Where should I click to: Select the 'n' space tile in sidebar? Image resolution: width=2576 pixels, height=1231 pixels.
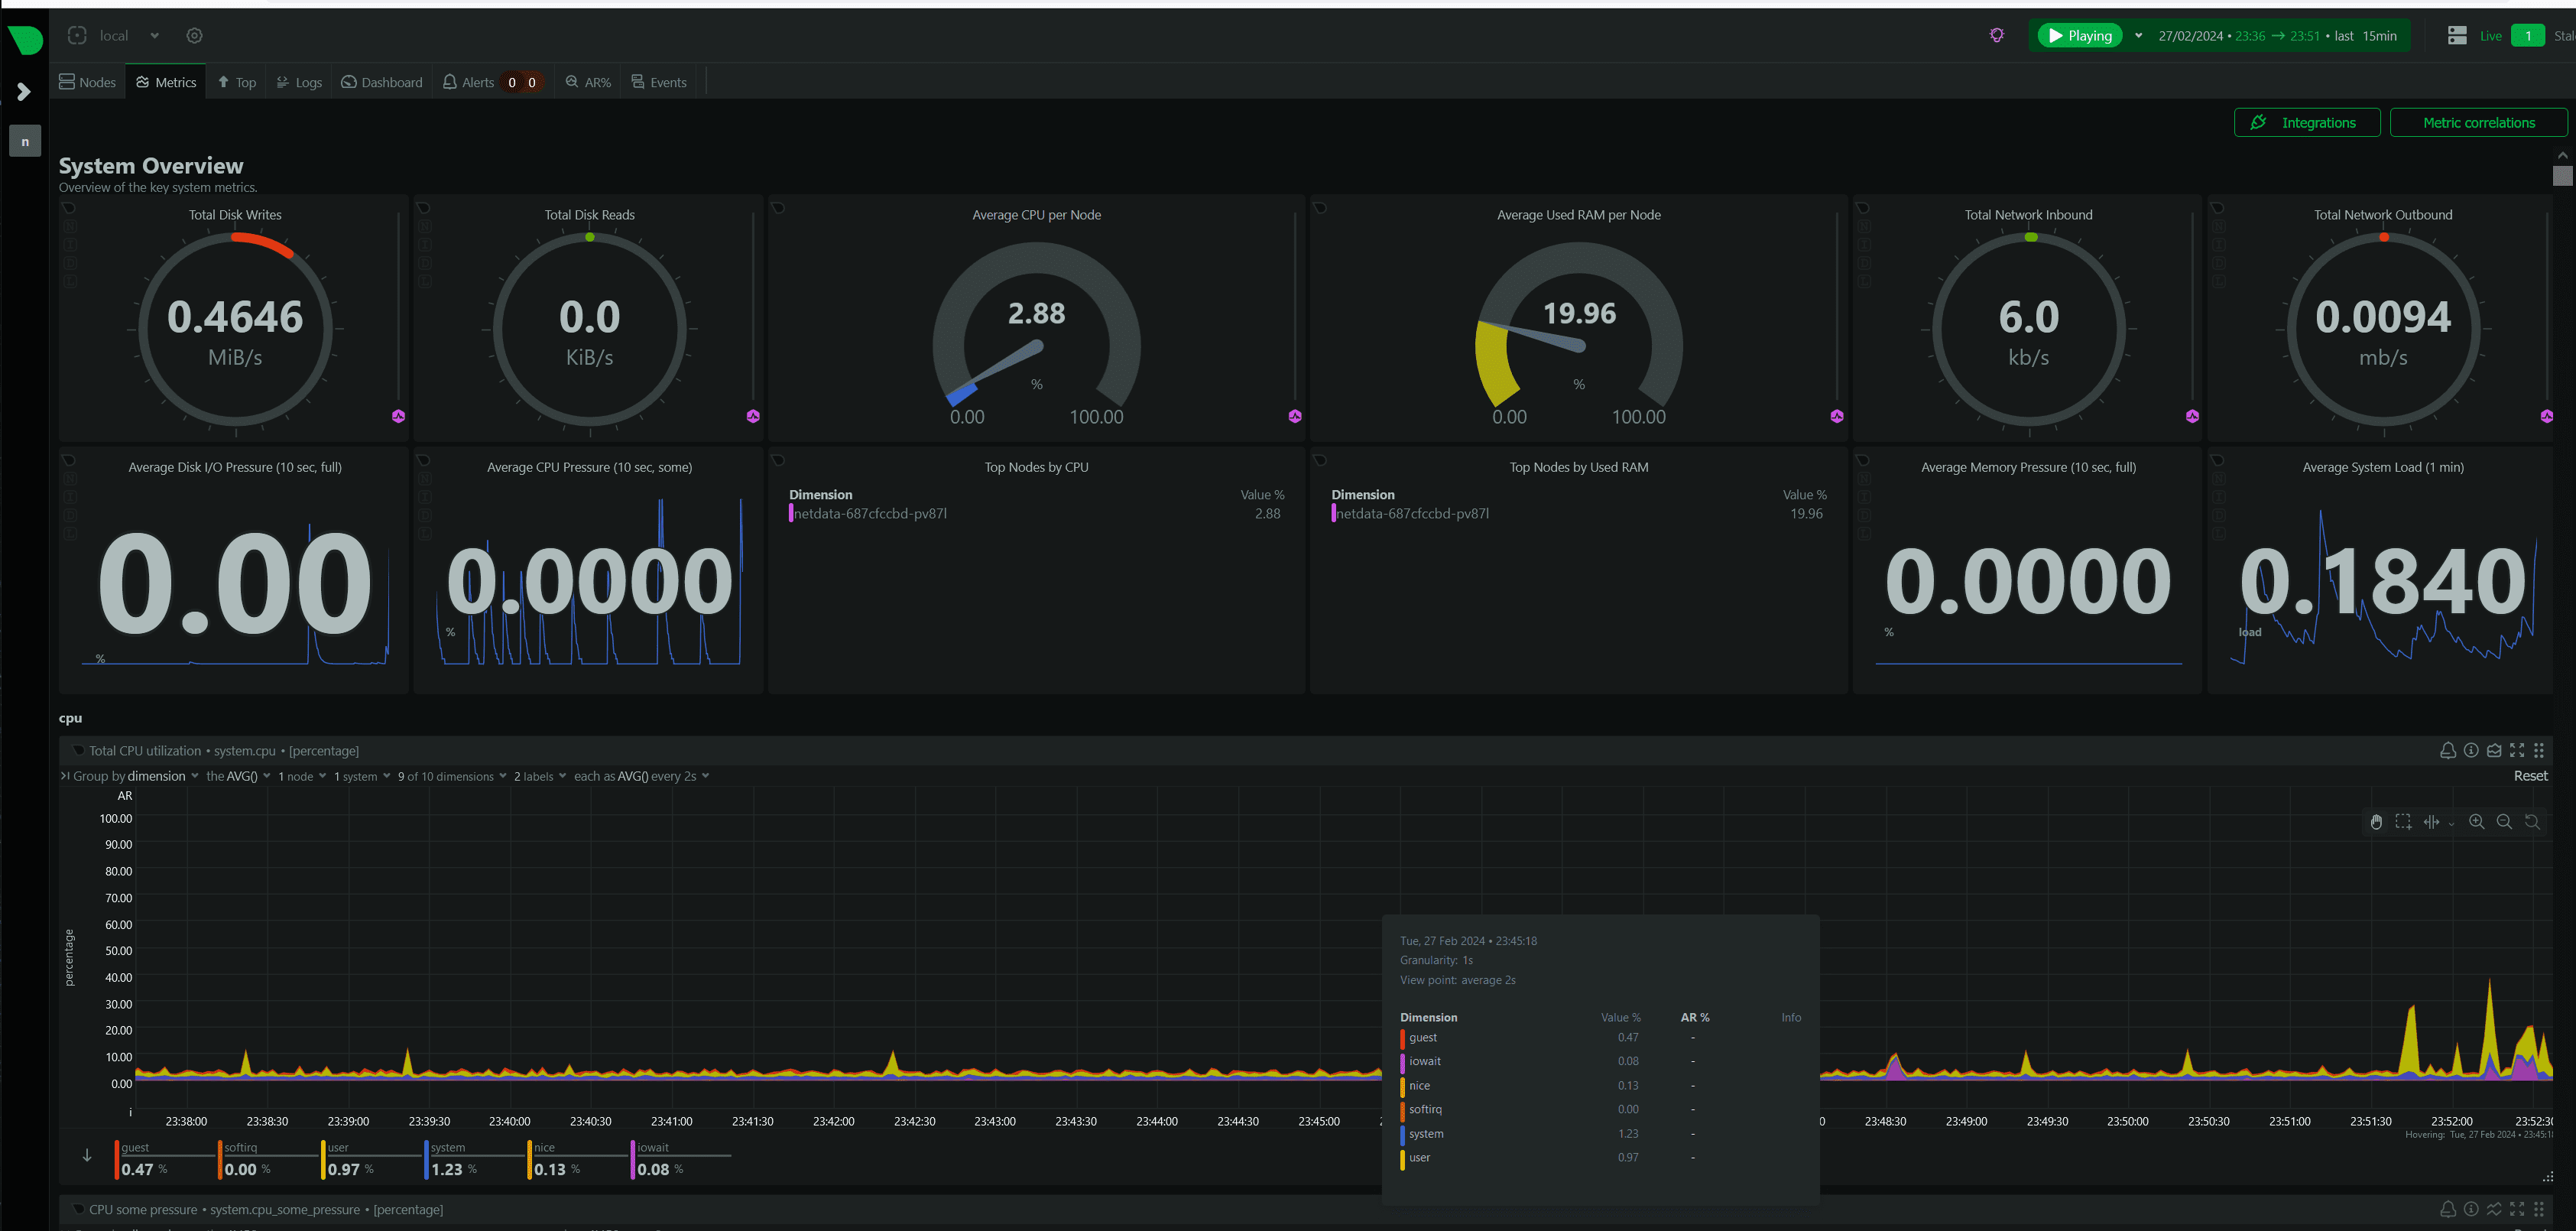pyautogui.click(x=25, y=141)
